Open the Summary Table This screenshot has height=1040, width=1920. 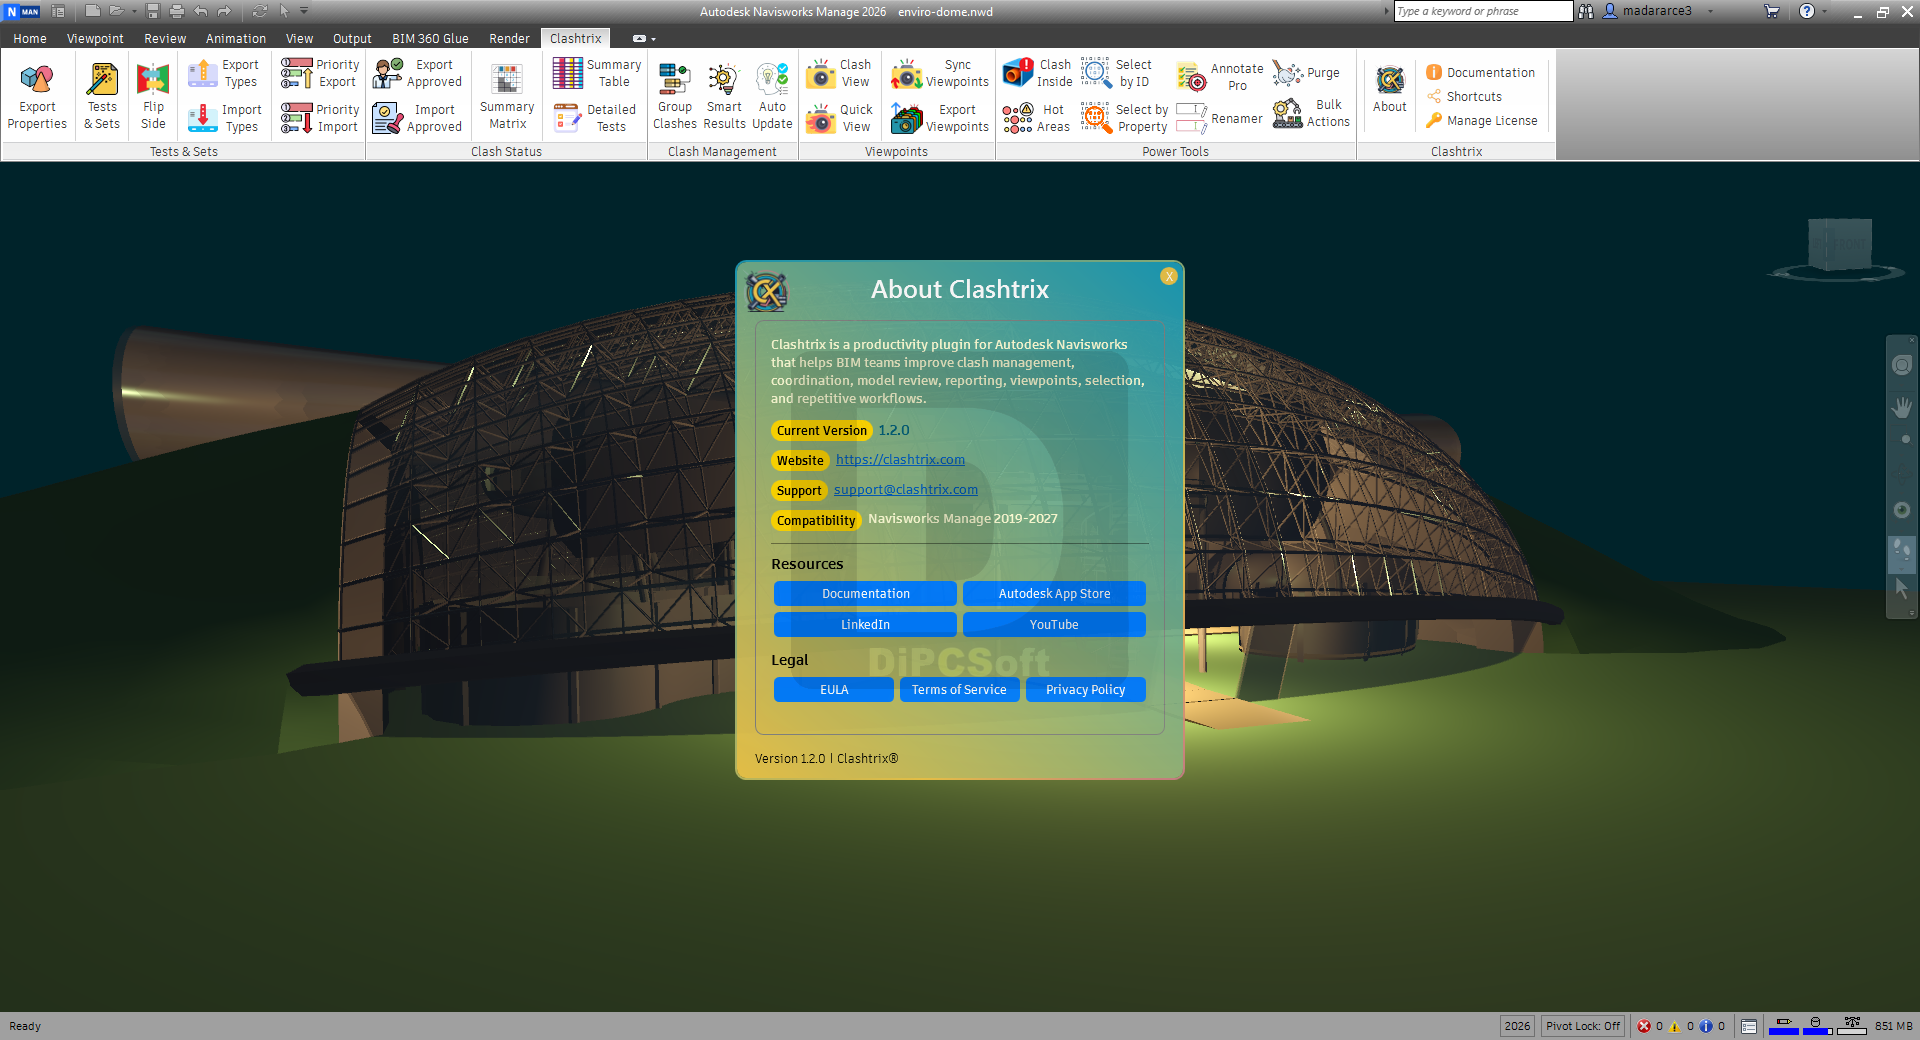coord(597,74)
